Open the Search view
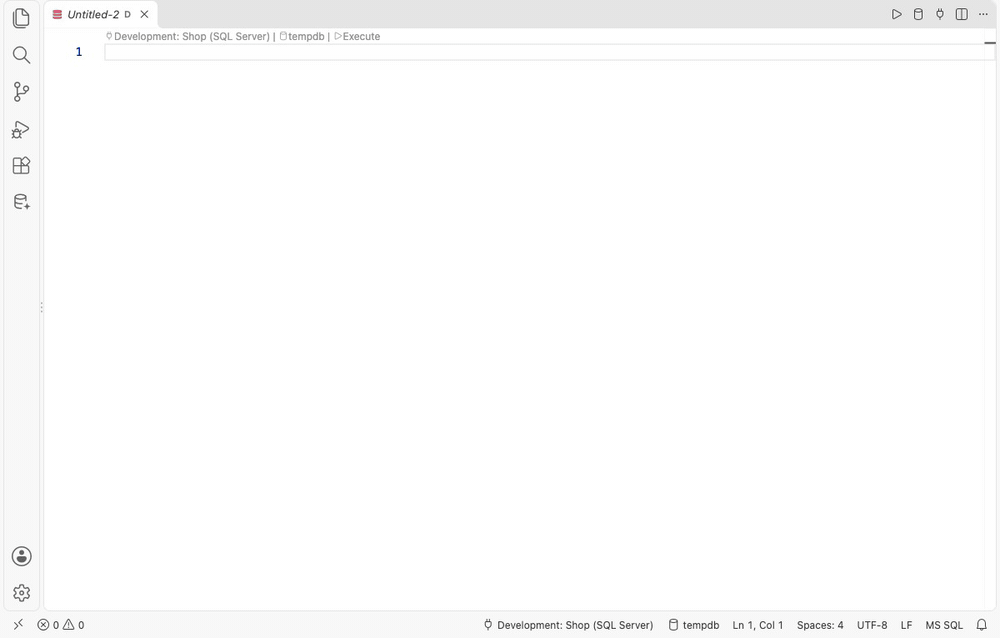The image size is (1000, 638). (x=21, y=55)
